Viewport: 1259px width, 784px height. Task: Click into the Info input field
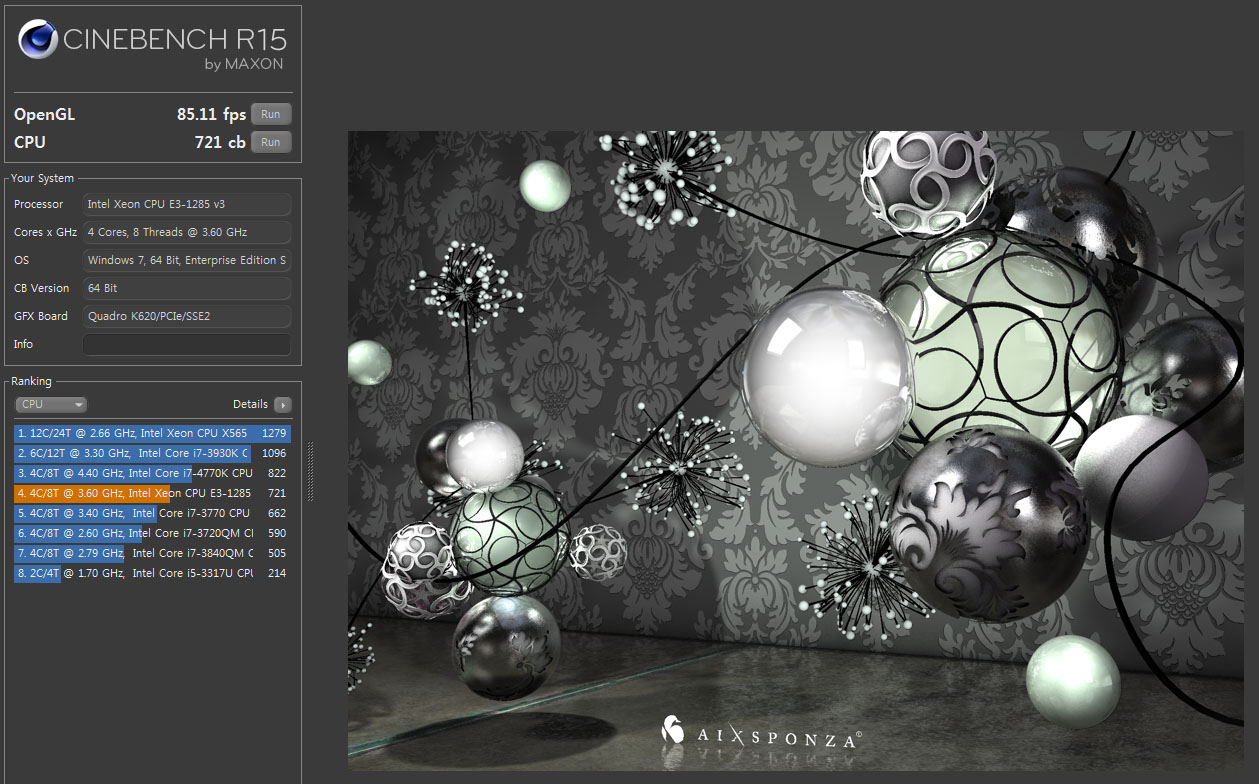(187, 344)
